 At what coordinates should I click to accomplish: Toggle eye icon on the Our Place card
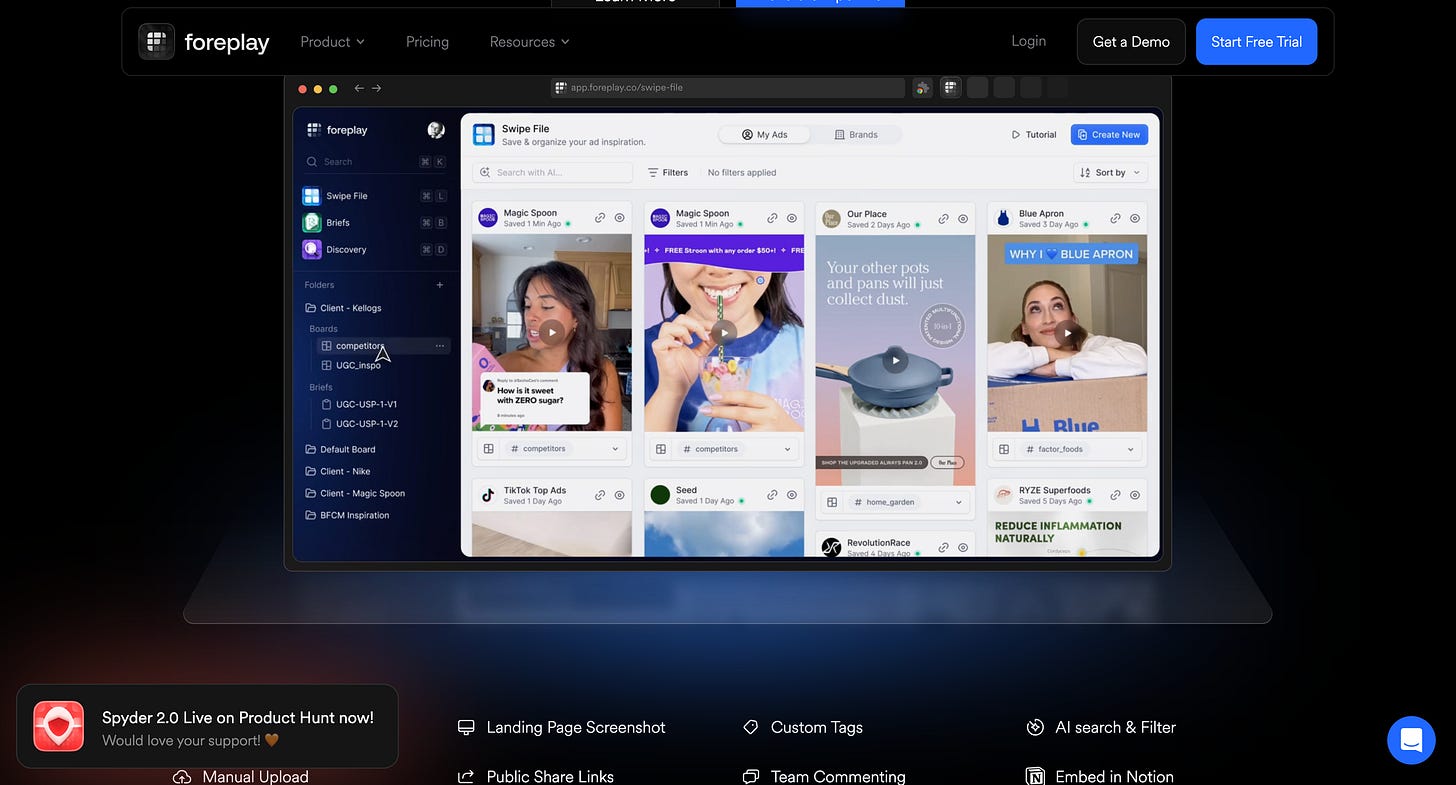pyautogui.click(x=963, y=219)
